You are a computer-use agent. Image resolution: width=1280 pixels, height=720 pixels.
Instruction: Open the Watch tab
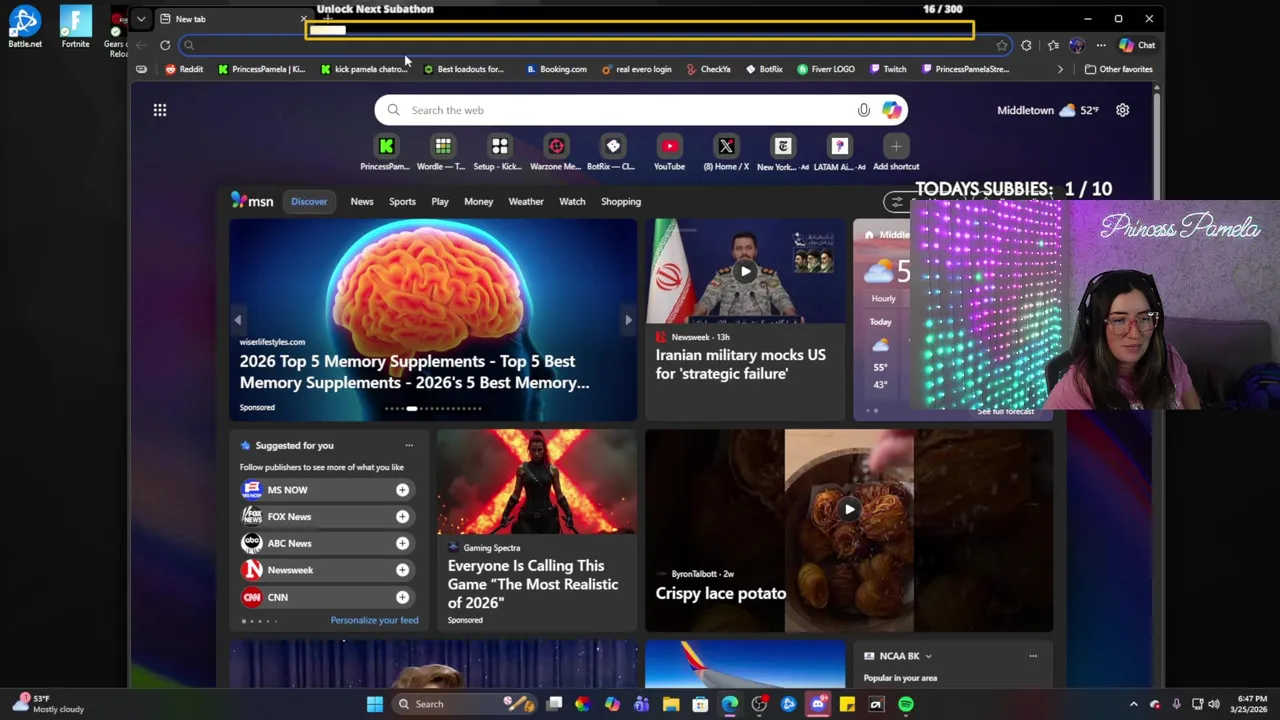(572, 202)
